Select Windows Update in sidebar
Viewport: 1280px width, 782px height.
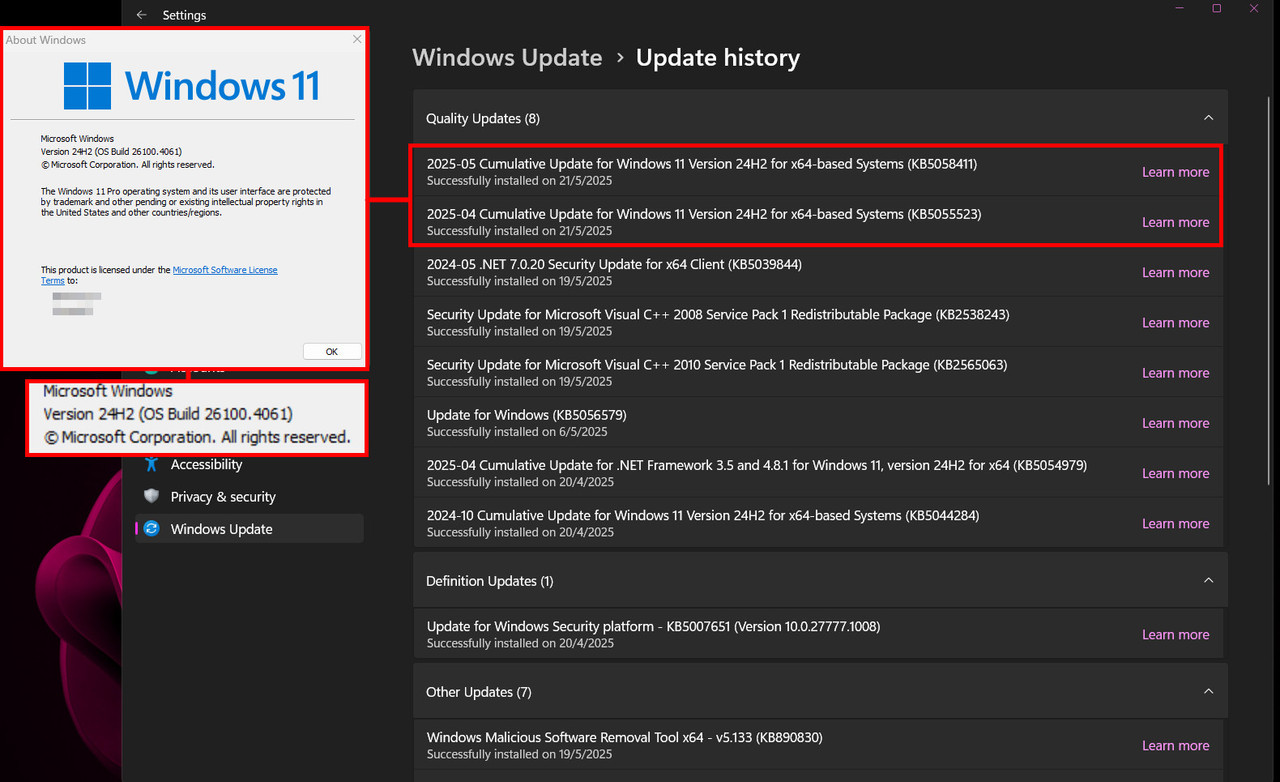(249, 529)
